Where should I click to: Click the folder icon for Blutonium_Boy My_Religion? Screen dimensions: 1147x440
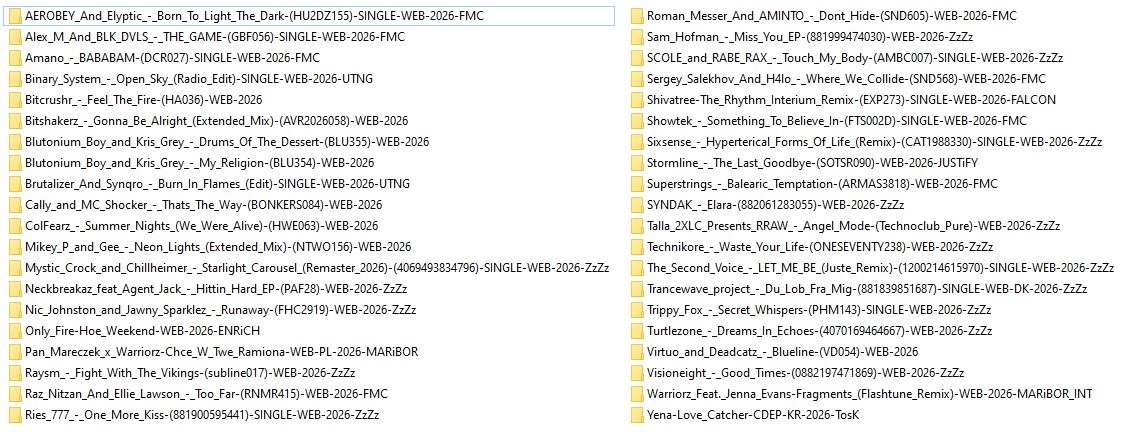15,163
